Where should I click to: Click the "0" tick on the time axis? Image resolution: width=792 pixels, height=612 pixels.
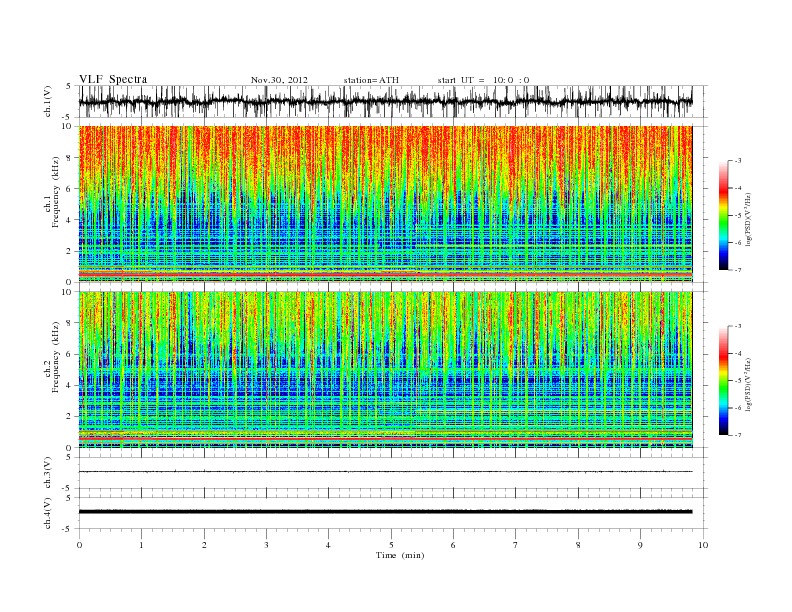79,545
